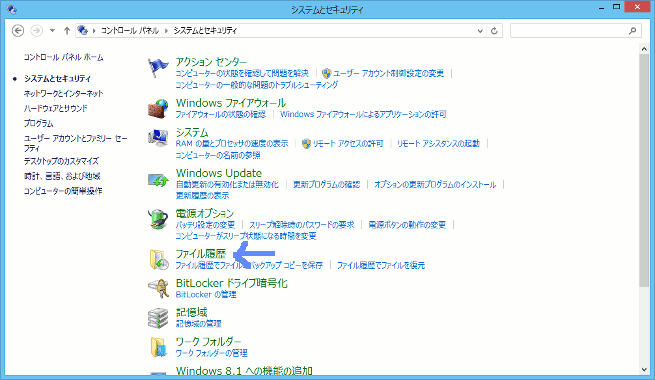Click 更新プログラムの確認 link
This screenshot has width=655, height=380.
coord(326,184)
